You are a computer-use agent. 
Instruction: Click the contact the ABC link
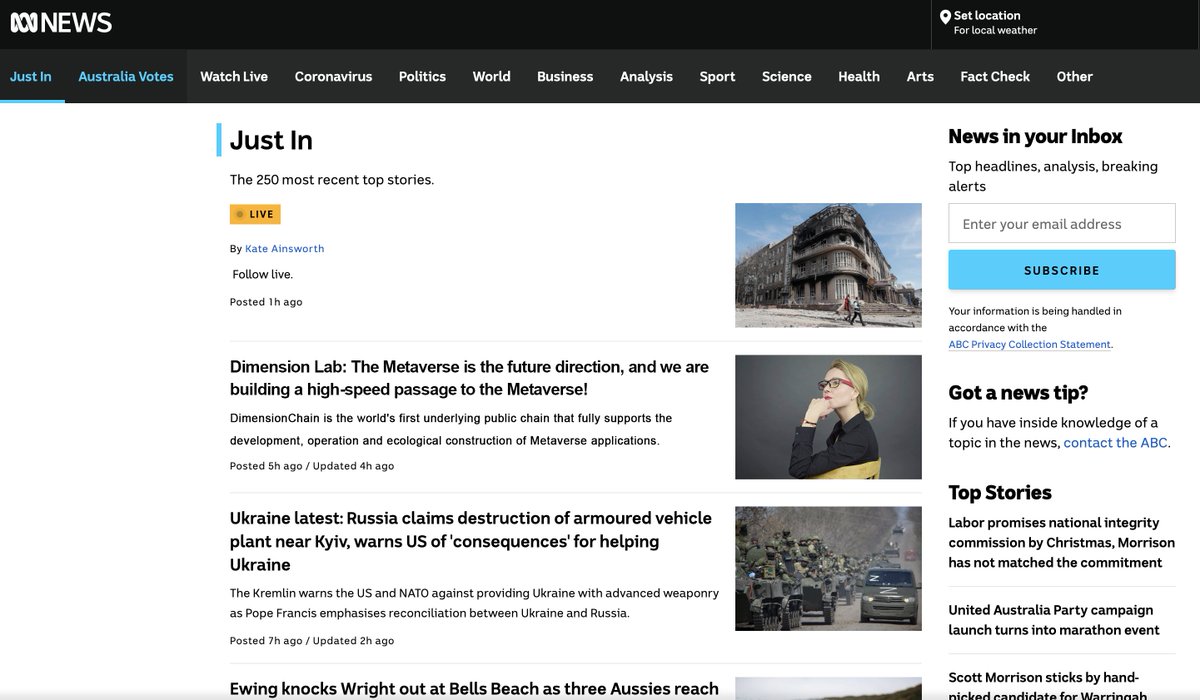click(x=1115, y=442)
